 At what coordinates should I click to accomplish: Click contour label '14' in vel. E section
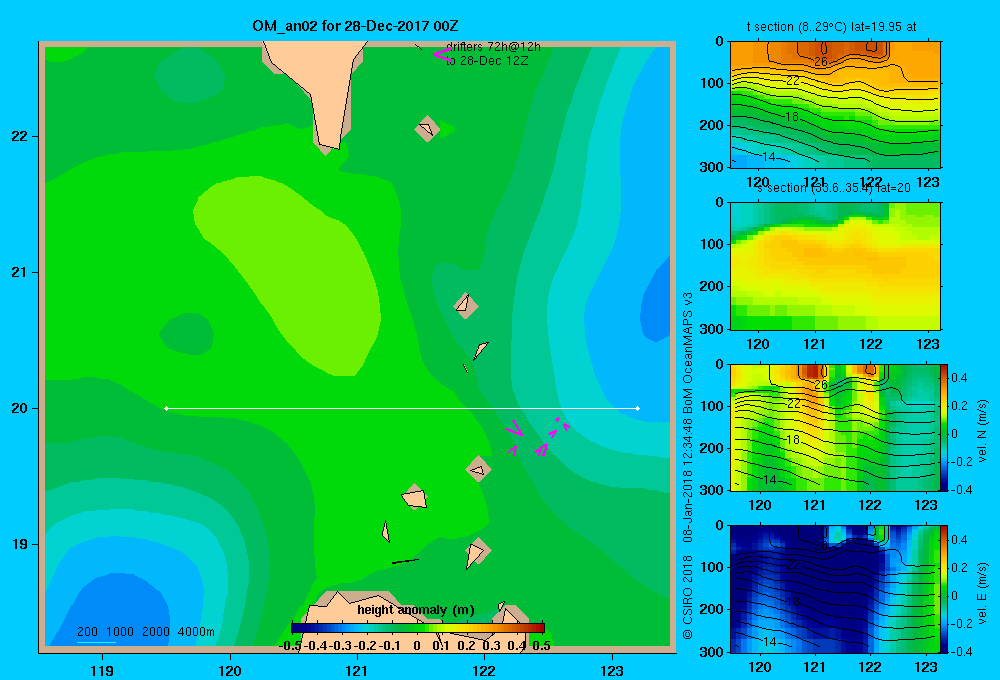770,641
